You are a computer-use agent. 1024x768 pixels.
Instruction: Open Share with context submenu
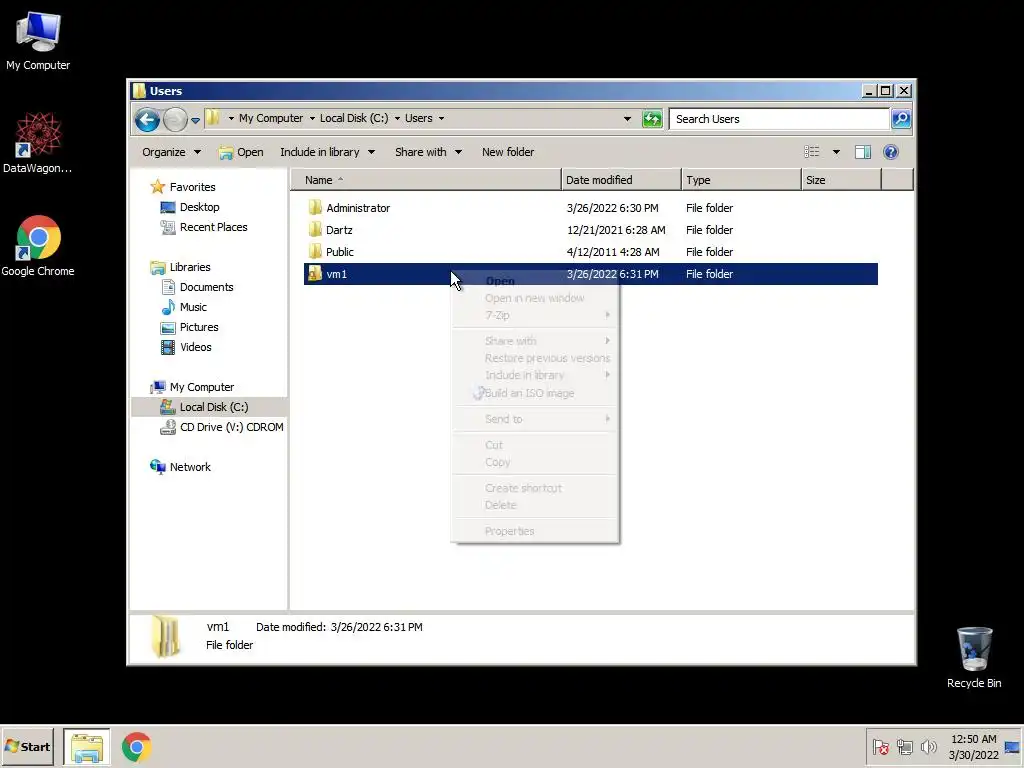click(x=535, y=341)
